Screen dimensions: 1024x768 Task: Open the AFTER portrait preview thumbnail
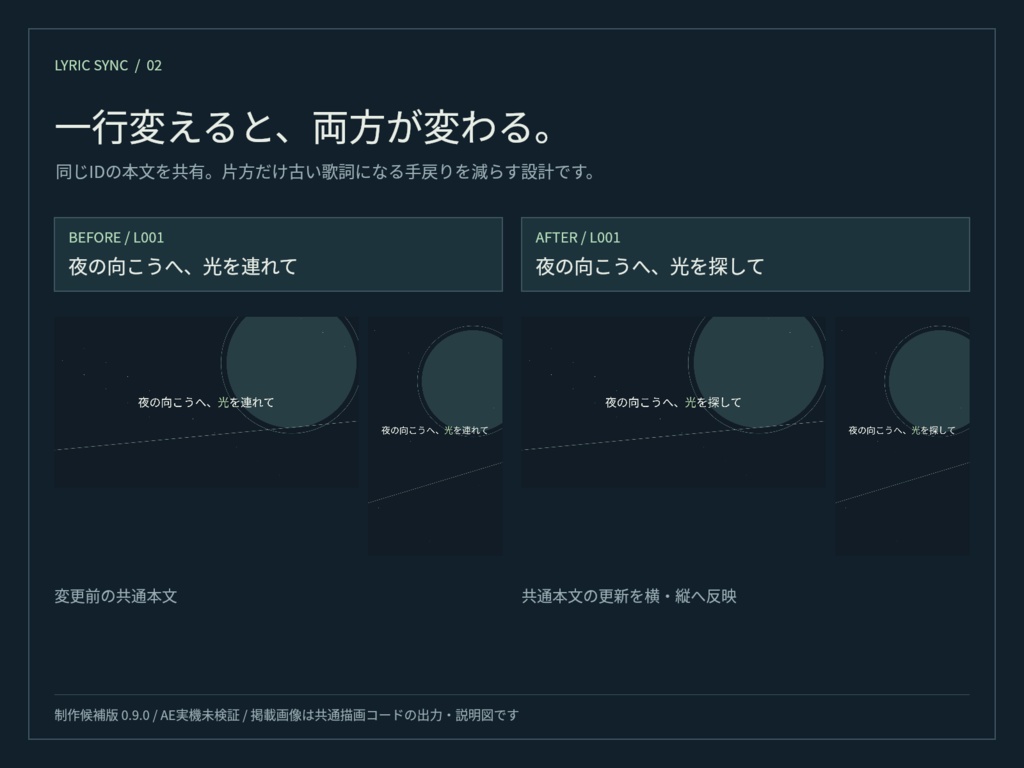click(903, 436)
